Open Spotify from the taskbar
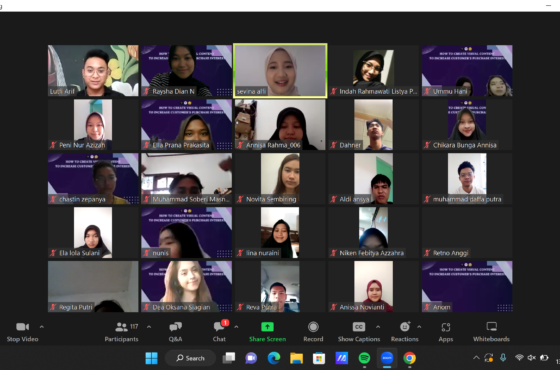The width and height of the screenshot is (560, 370). (364, 358)
